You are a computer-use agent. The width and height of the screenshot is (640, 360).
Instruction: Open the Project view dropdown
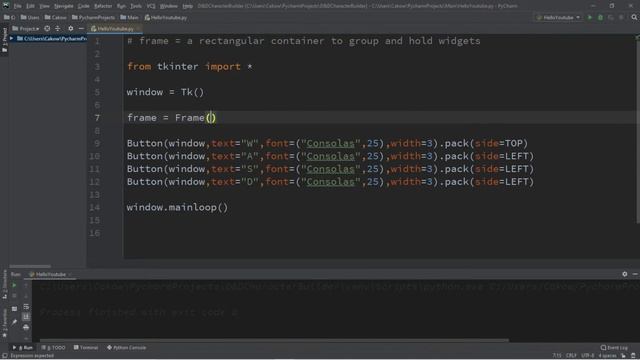[x=26, y=29]
